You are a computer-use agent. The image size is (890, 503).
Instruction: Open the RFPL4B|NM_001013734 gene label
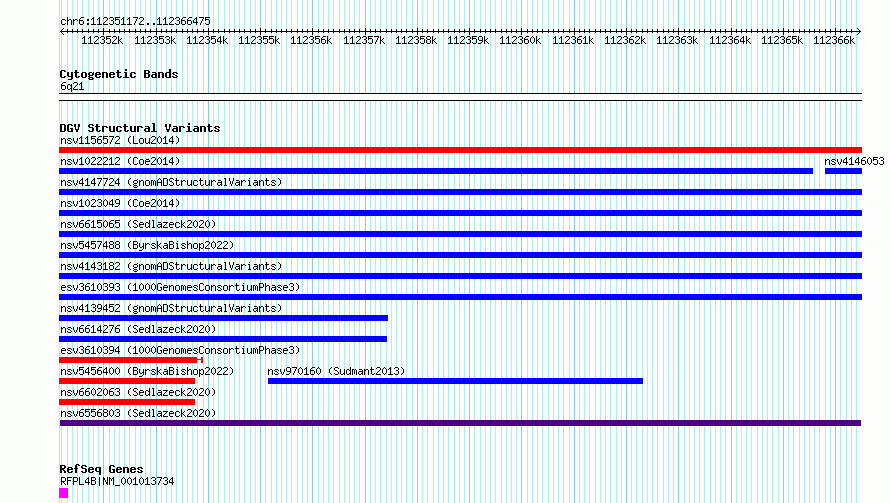[x=117, y=481]
